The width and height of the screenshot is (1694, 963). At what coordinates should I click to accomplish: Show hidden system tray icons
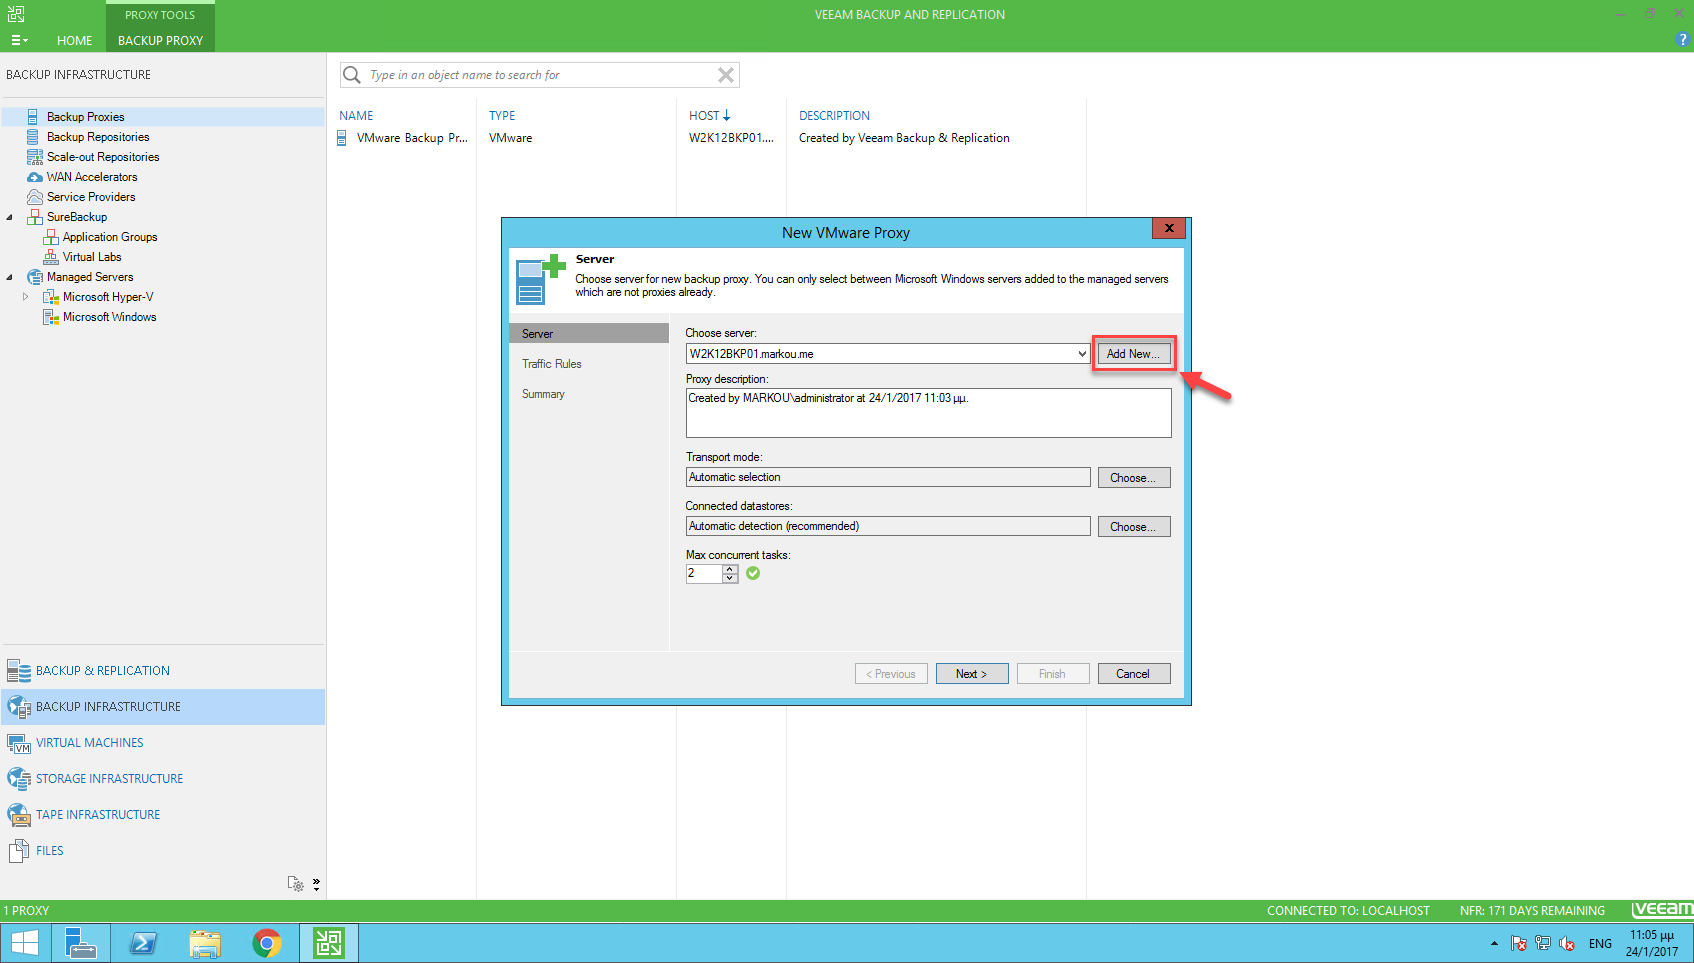coord(1494,943)
